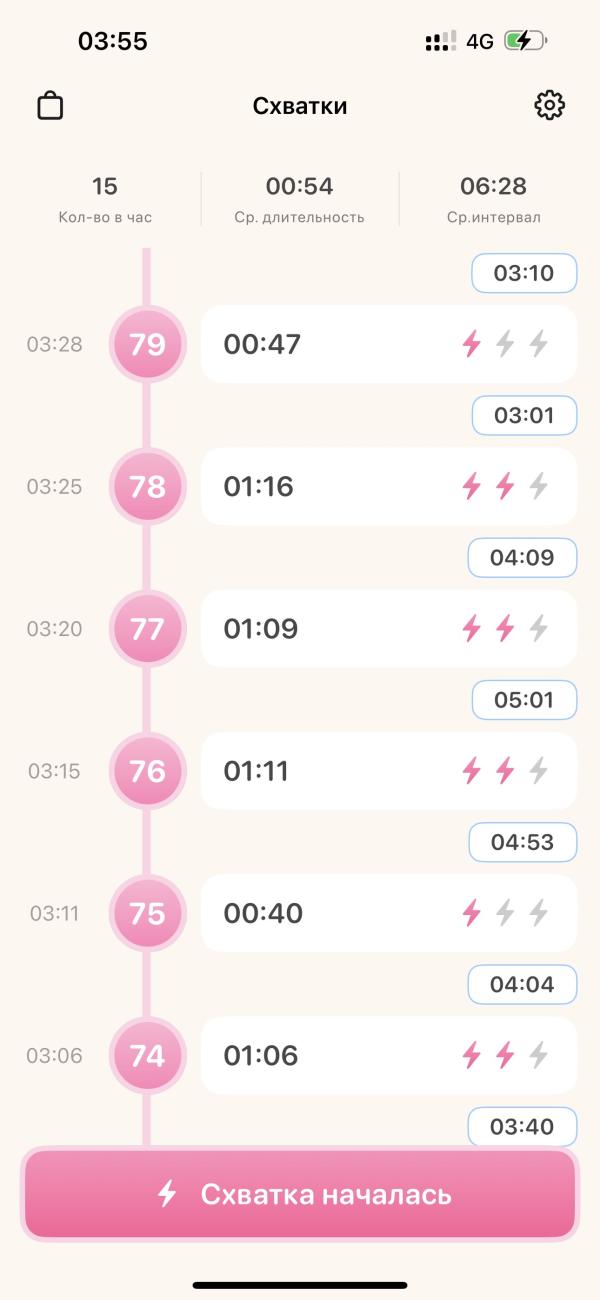
Task: Open the shopping bag icon
Action: coord(50,106)
